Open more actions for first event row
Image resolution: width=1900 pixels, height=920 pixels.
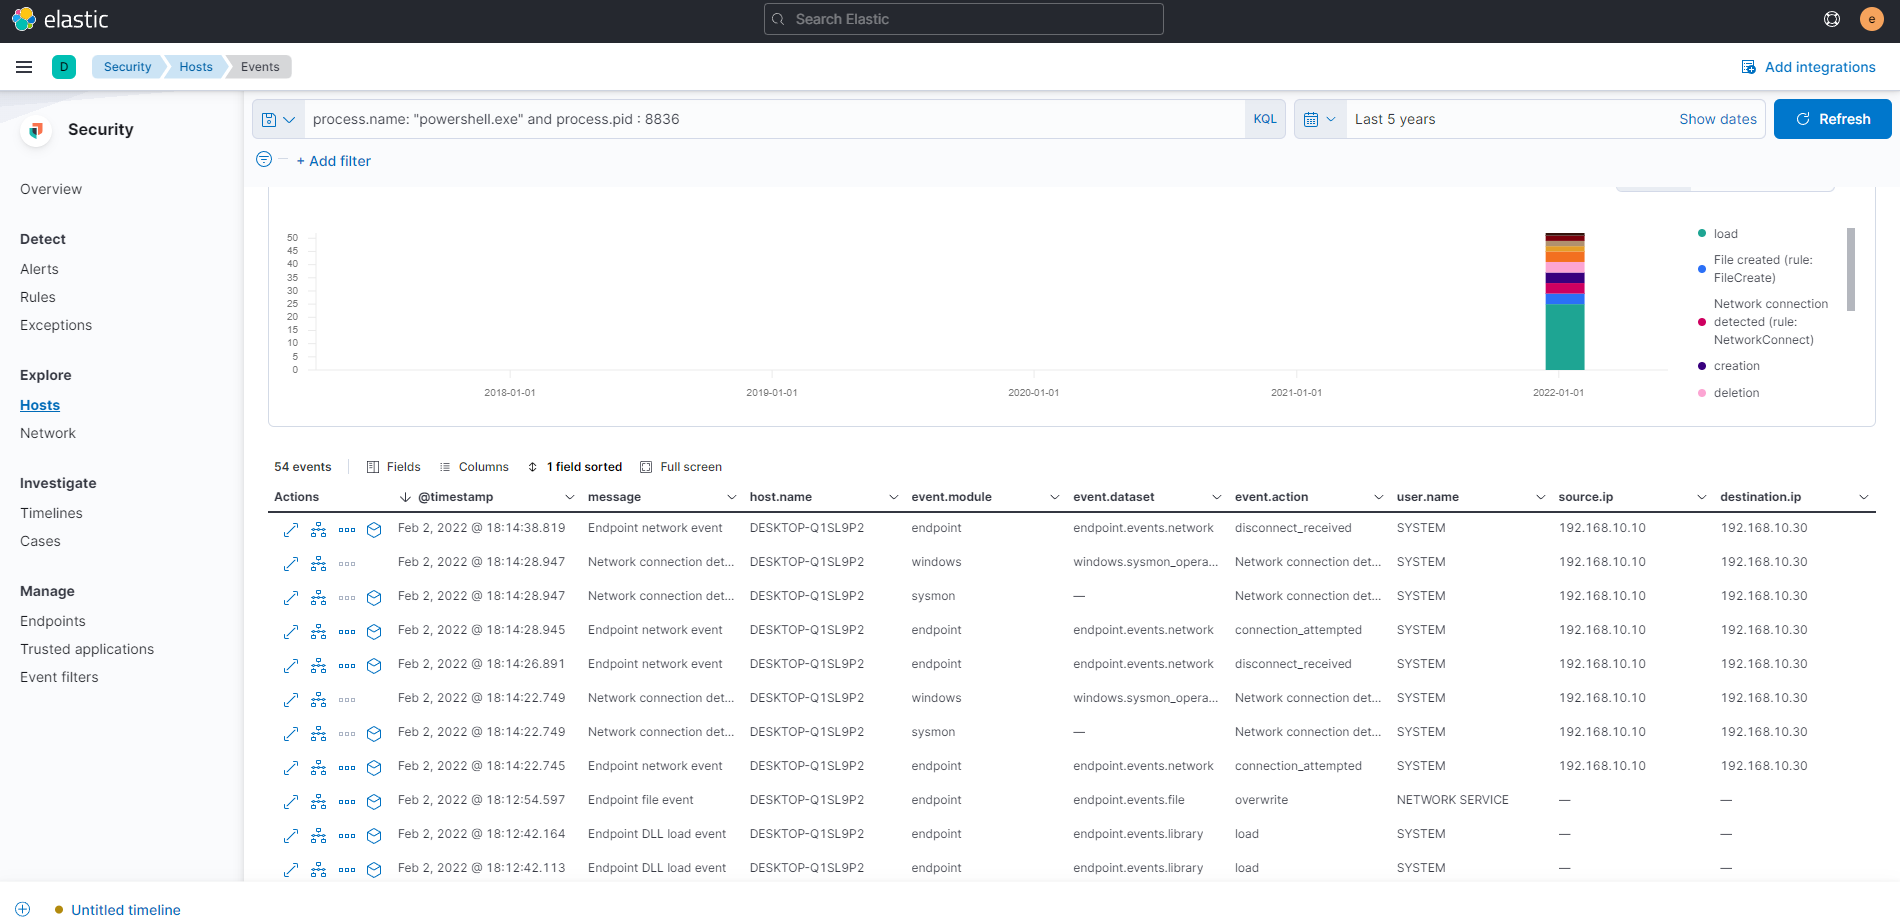coord(347,529)
